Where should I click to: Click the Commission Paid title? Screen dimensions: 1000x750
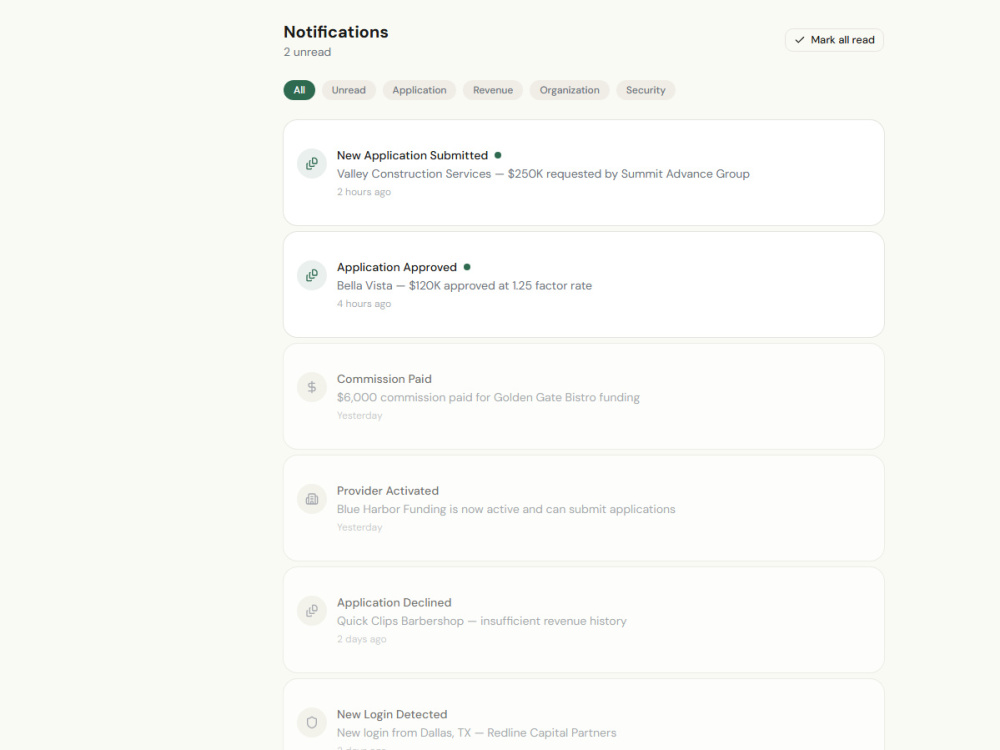click(x=384, y=379)
